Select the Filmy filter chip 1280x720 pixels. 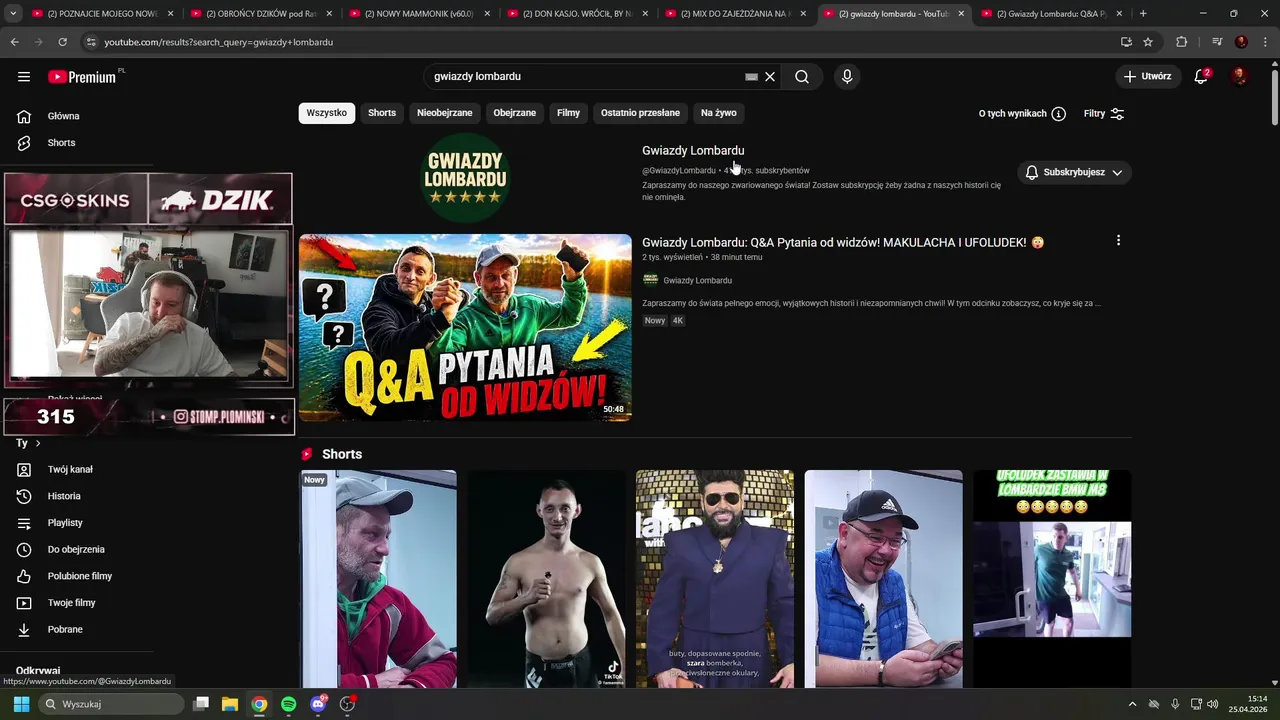(x=568, y=113)
